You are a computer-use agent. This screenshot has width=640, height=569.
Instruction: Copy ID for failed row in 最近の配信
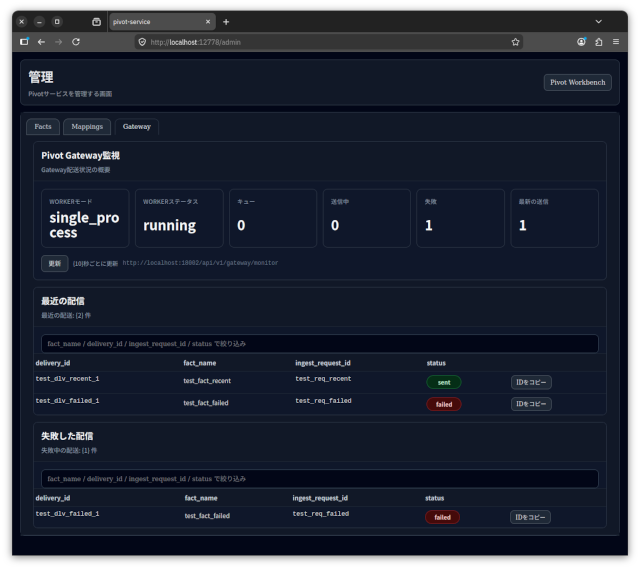(x=531, y=404)
